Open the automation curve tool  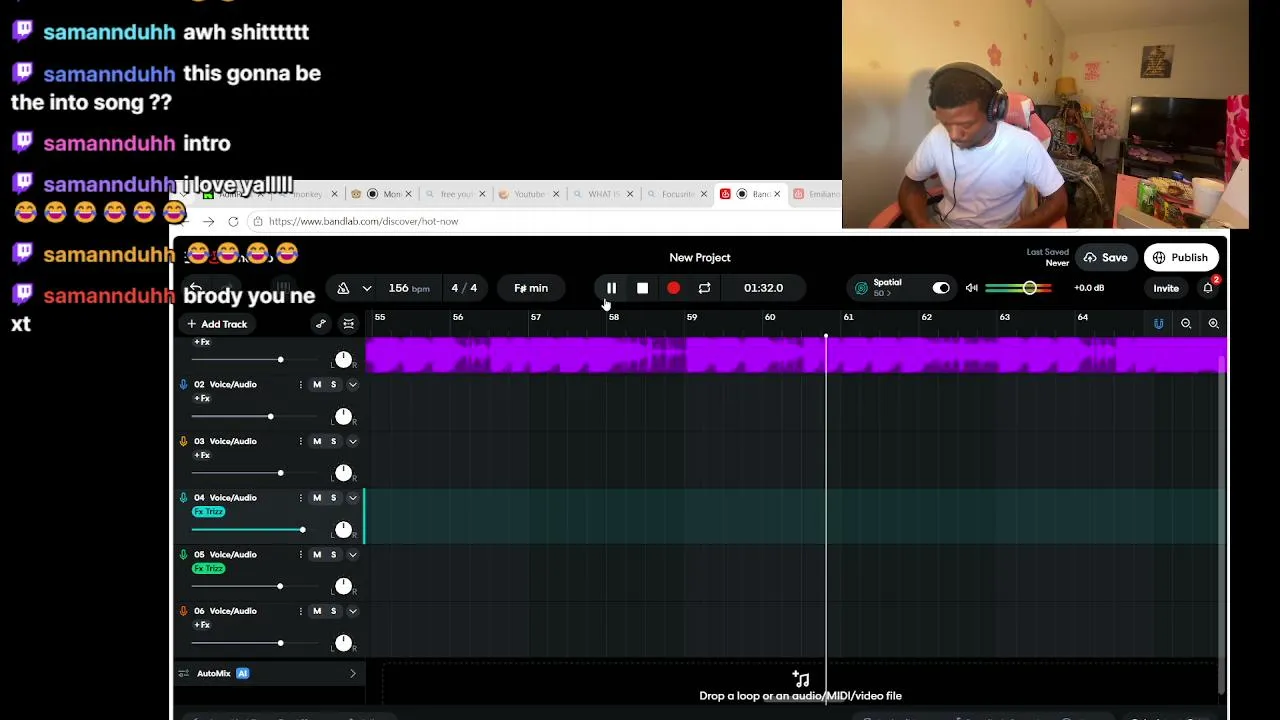pos(320,324)
